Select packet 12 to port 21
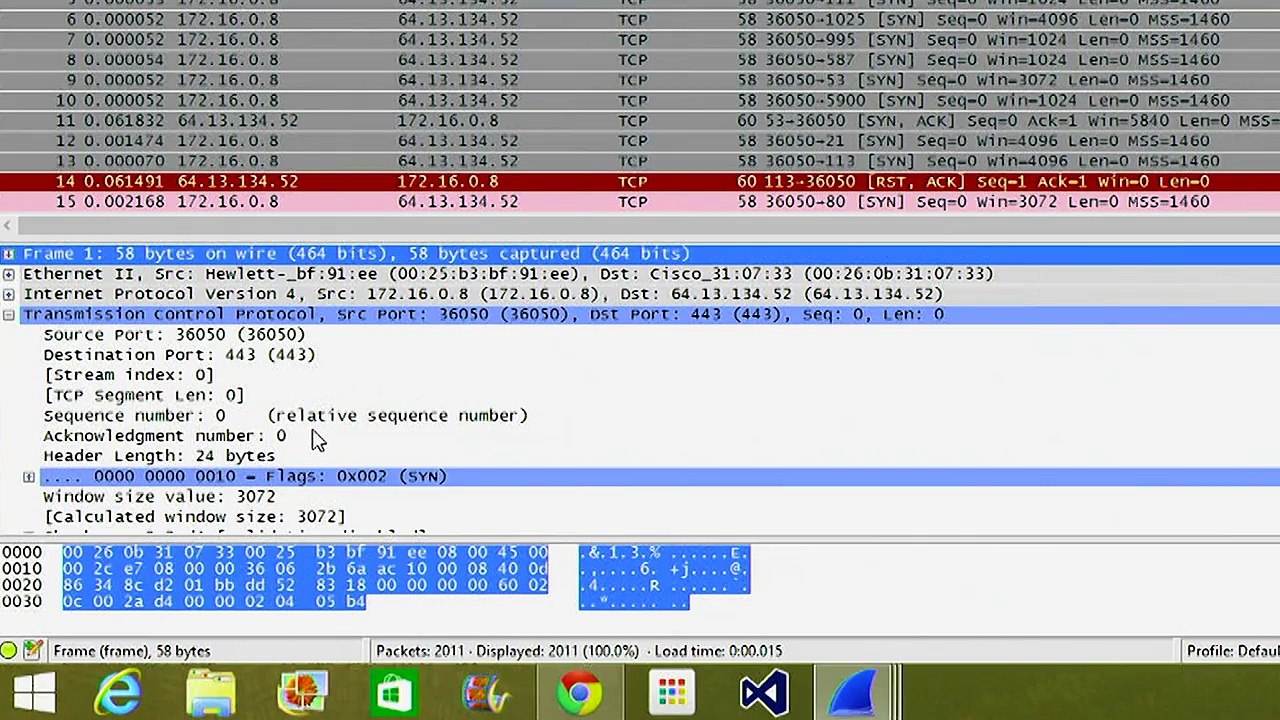This screenshot has height=720, width=1280. pos(640,141)
